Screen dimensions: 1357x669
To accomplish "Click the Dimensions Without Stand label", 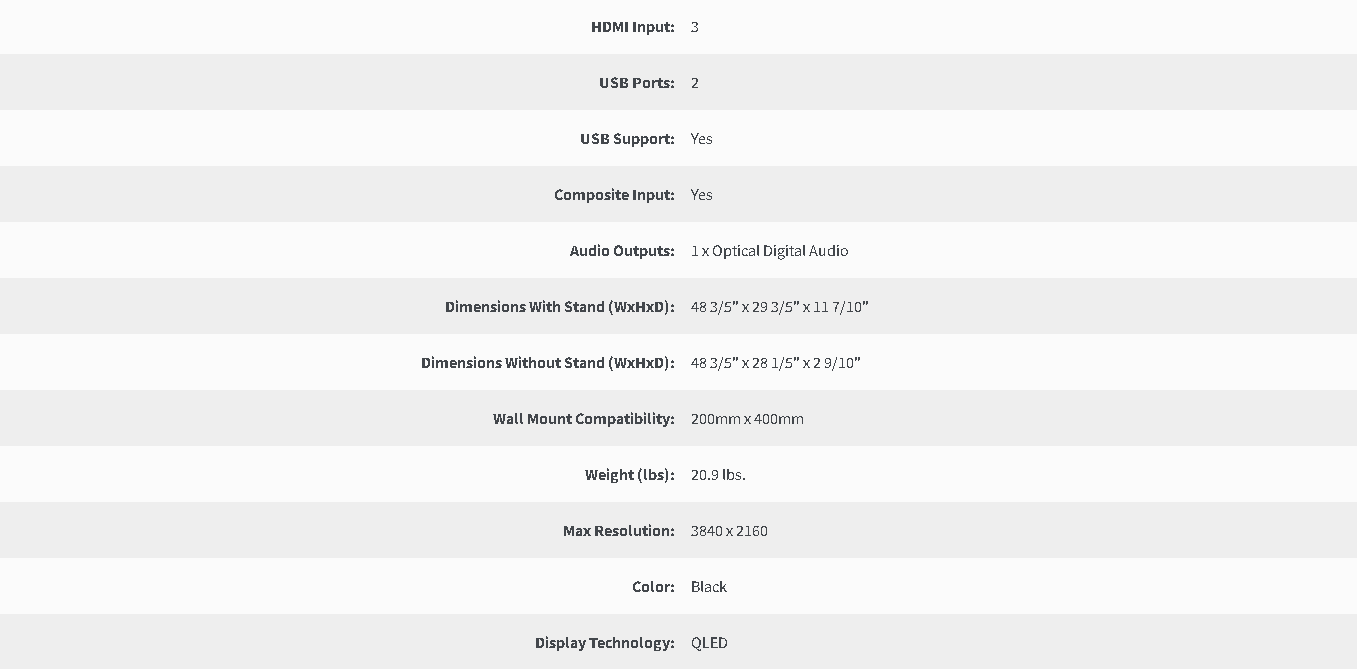I will pos(548,363).
